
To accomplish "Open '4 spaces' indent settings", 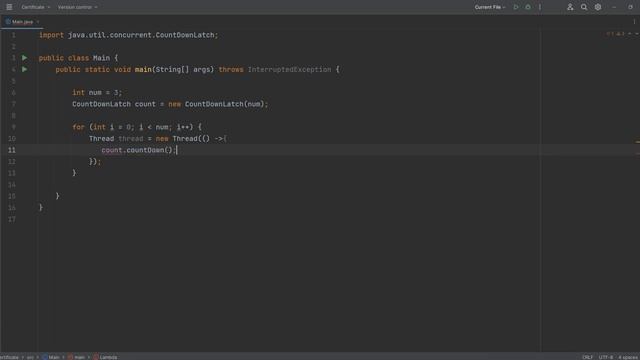I will (628, 357).
